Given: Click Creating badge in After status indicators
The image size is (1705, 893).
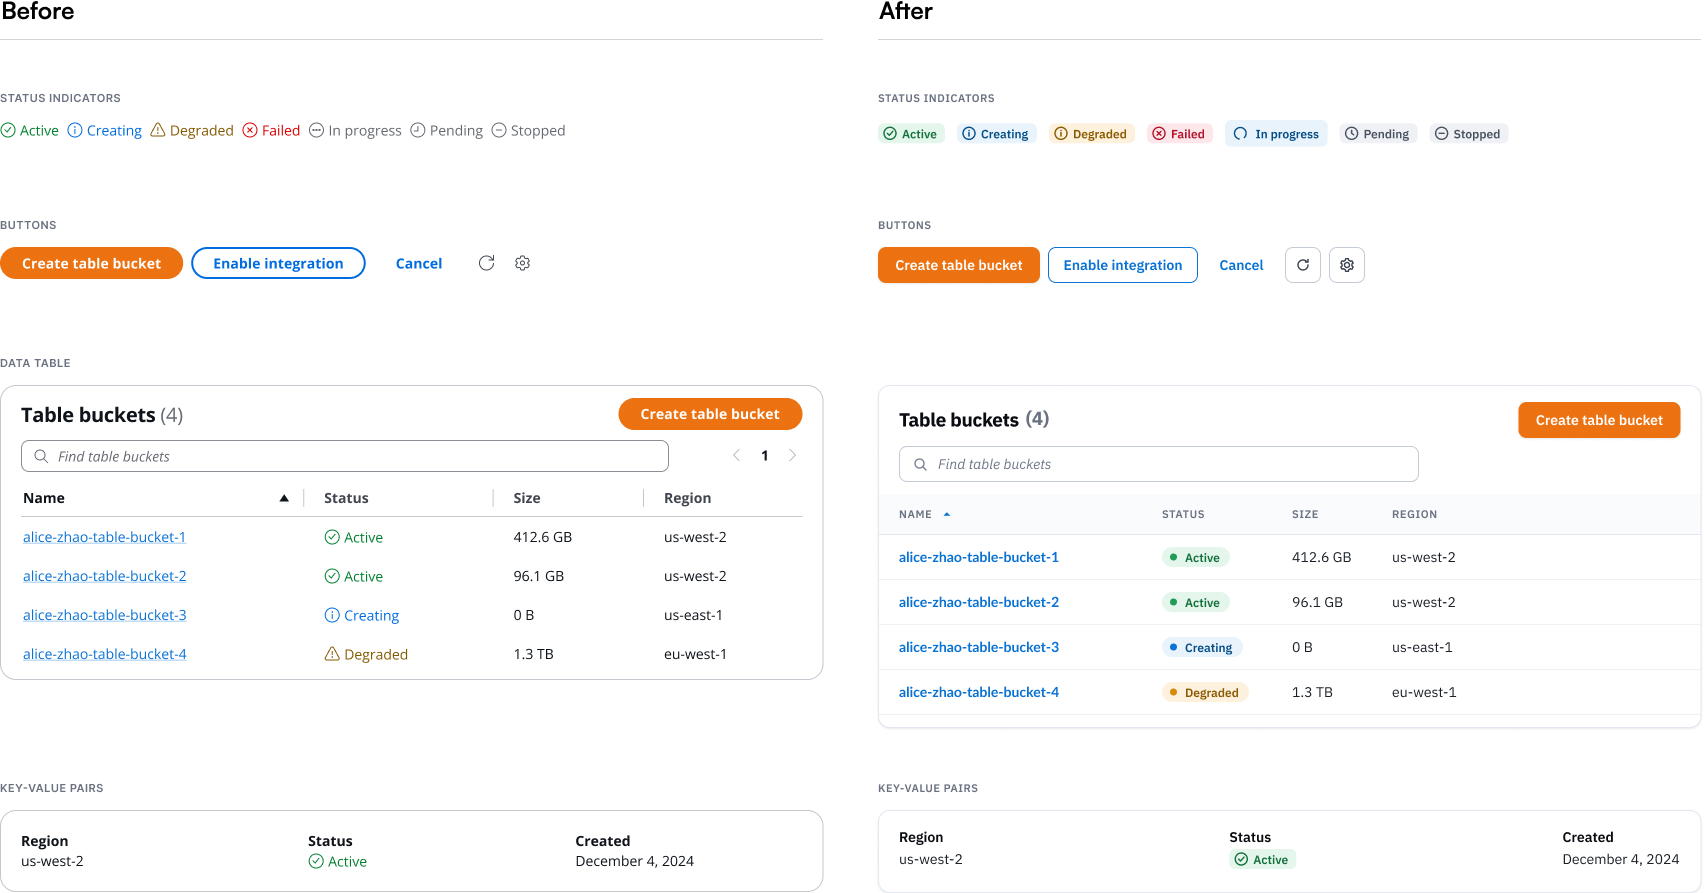Looking at the screenshot, I should coord(996,134).
